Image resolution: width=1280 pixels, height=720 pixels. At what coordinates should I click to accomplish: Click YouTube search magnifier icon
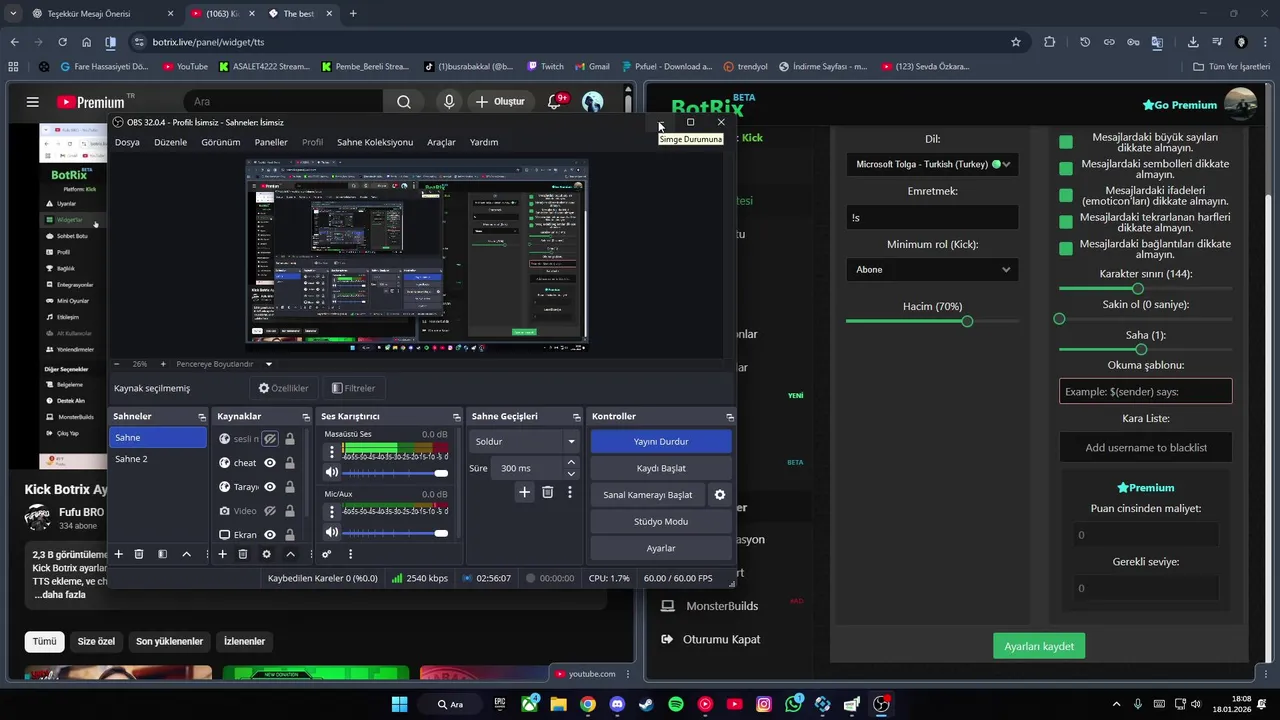coord(403,102)
